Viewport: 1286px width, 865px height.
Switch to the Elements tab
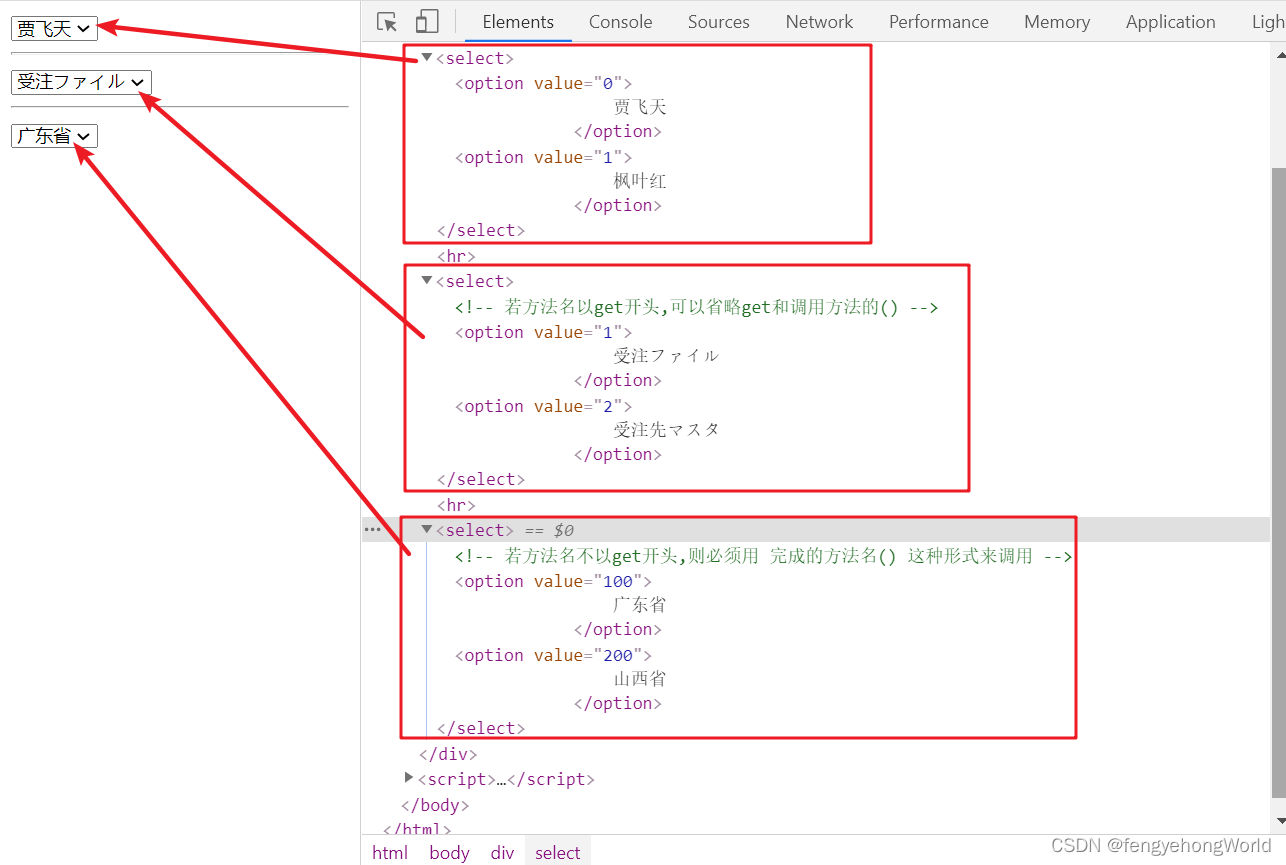[x=518, y=22]
